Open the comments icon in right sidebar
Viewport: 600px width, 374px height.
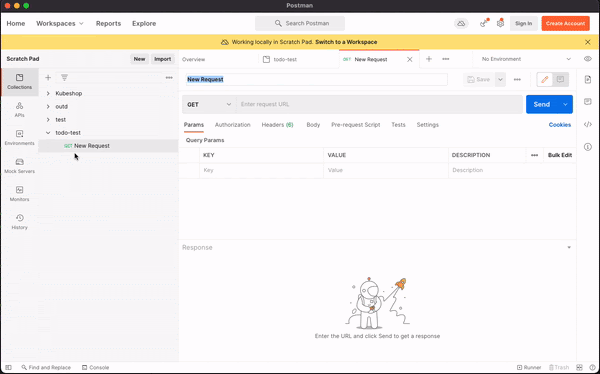[588, 101]
